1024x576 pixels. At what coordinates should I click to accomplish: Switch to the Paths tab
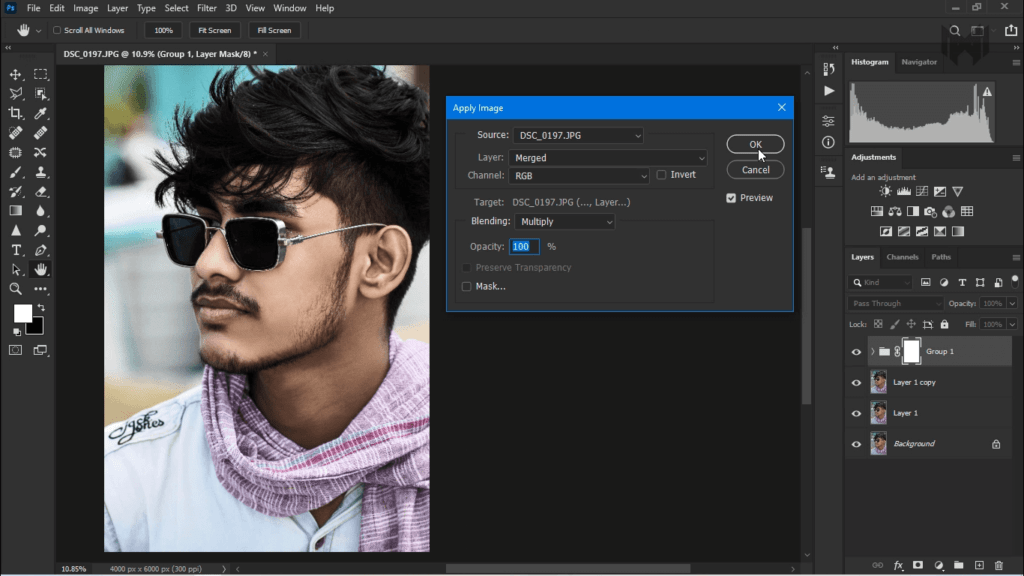coord(941,257)
